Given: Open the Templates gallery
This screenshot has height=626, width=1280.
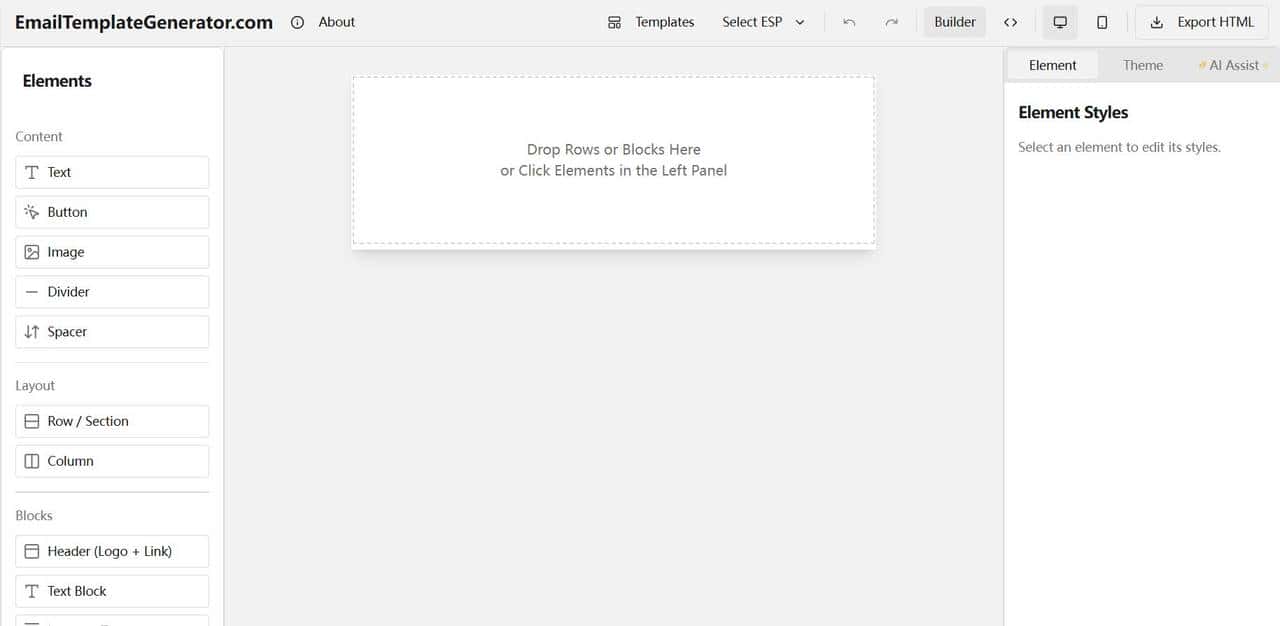Looking at the screenshot, I should pyautogui.click(x=651, y=22).
